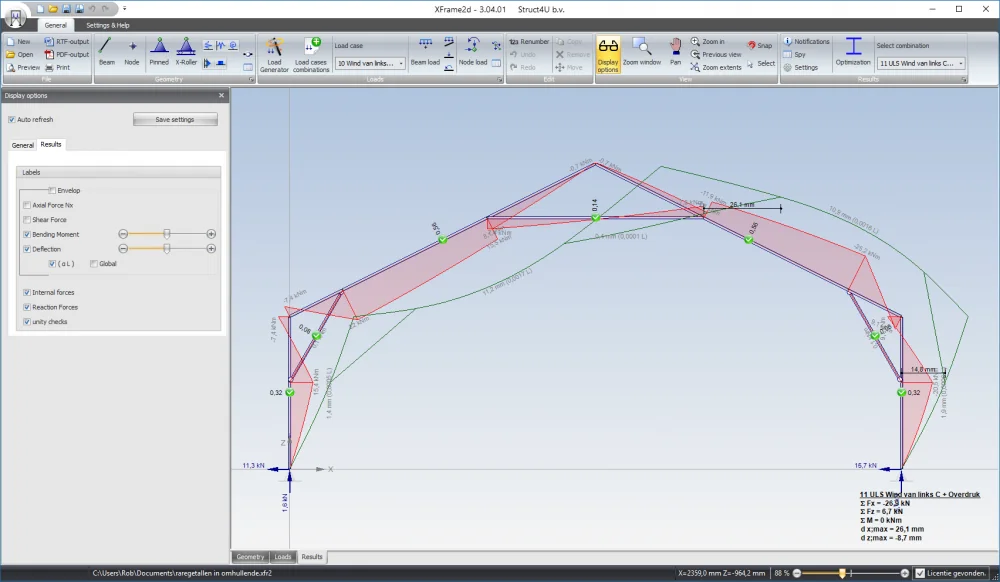Viewport: 1000px width, 582px height.
Task: Disable Deflection checkbox
Action: pyautogui.click(x=27, y=249)
